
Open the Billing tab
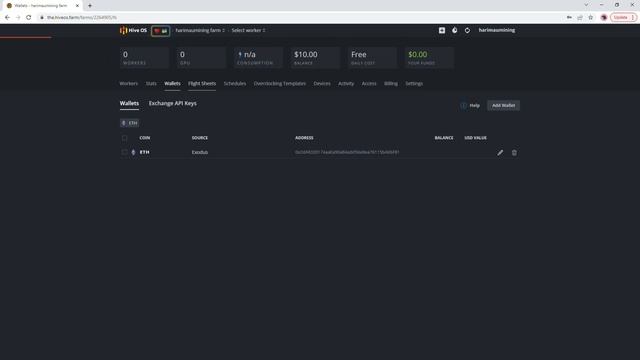[x=391, y=84]
